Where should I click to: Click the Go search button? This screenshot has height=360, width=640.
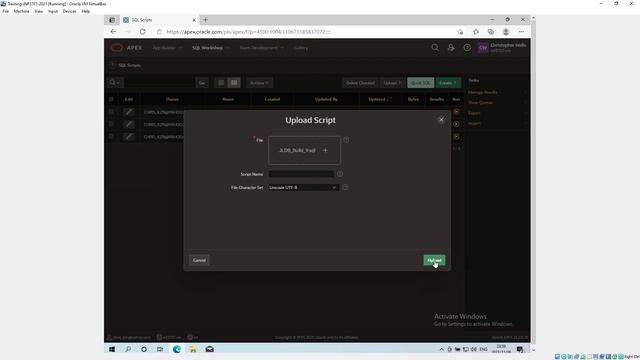202,83
